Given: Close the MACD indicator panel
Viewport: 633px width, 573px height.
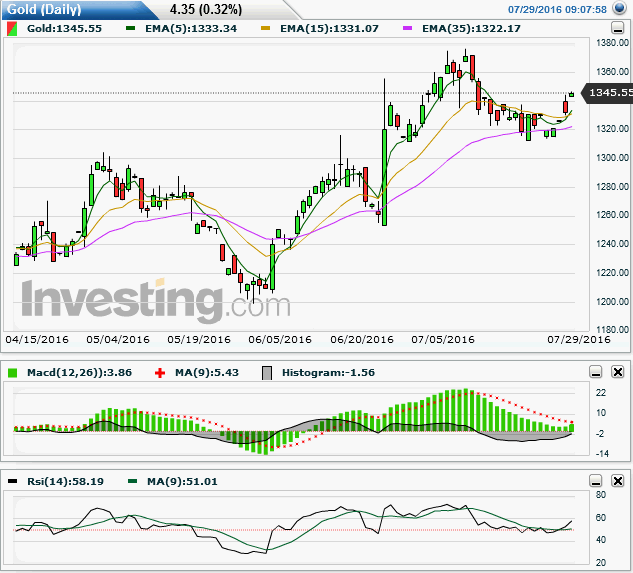Looking at the screenshot, I should [618, 372].
